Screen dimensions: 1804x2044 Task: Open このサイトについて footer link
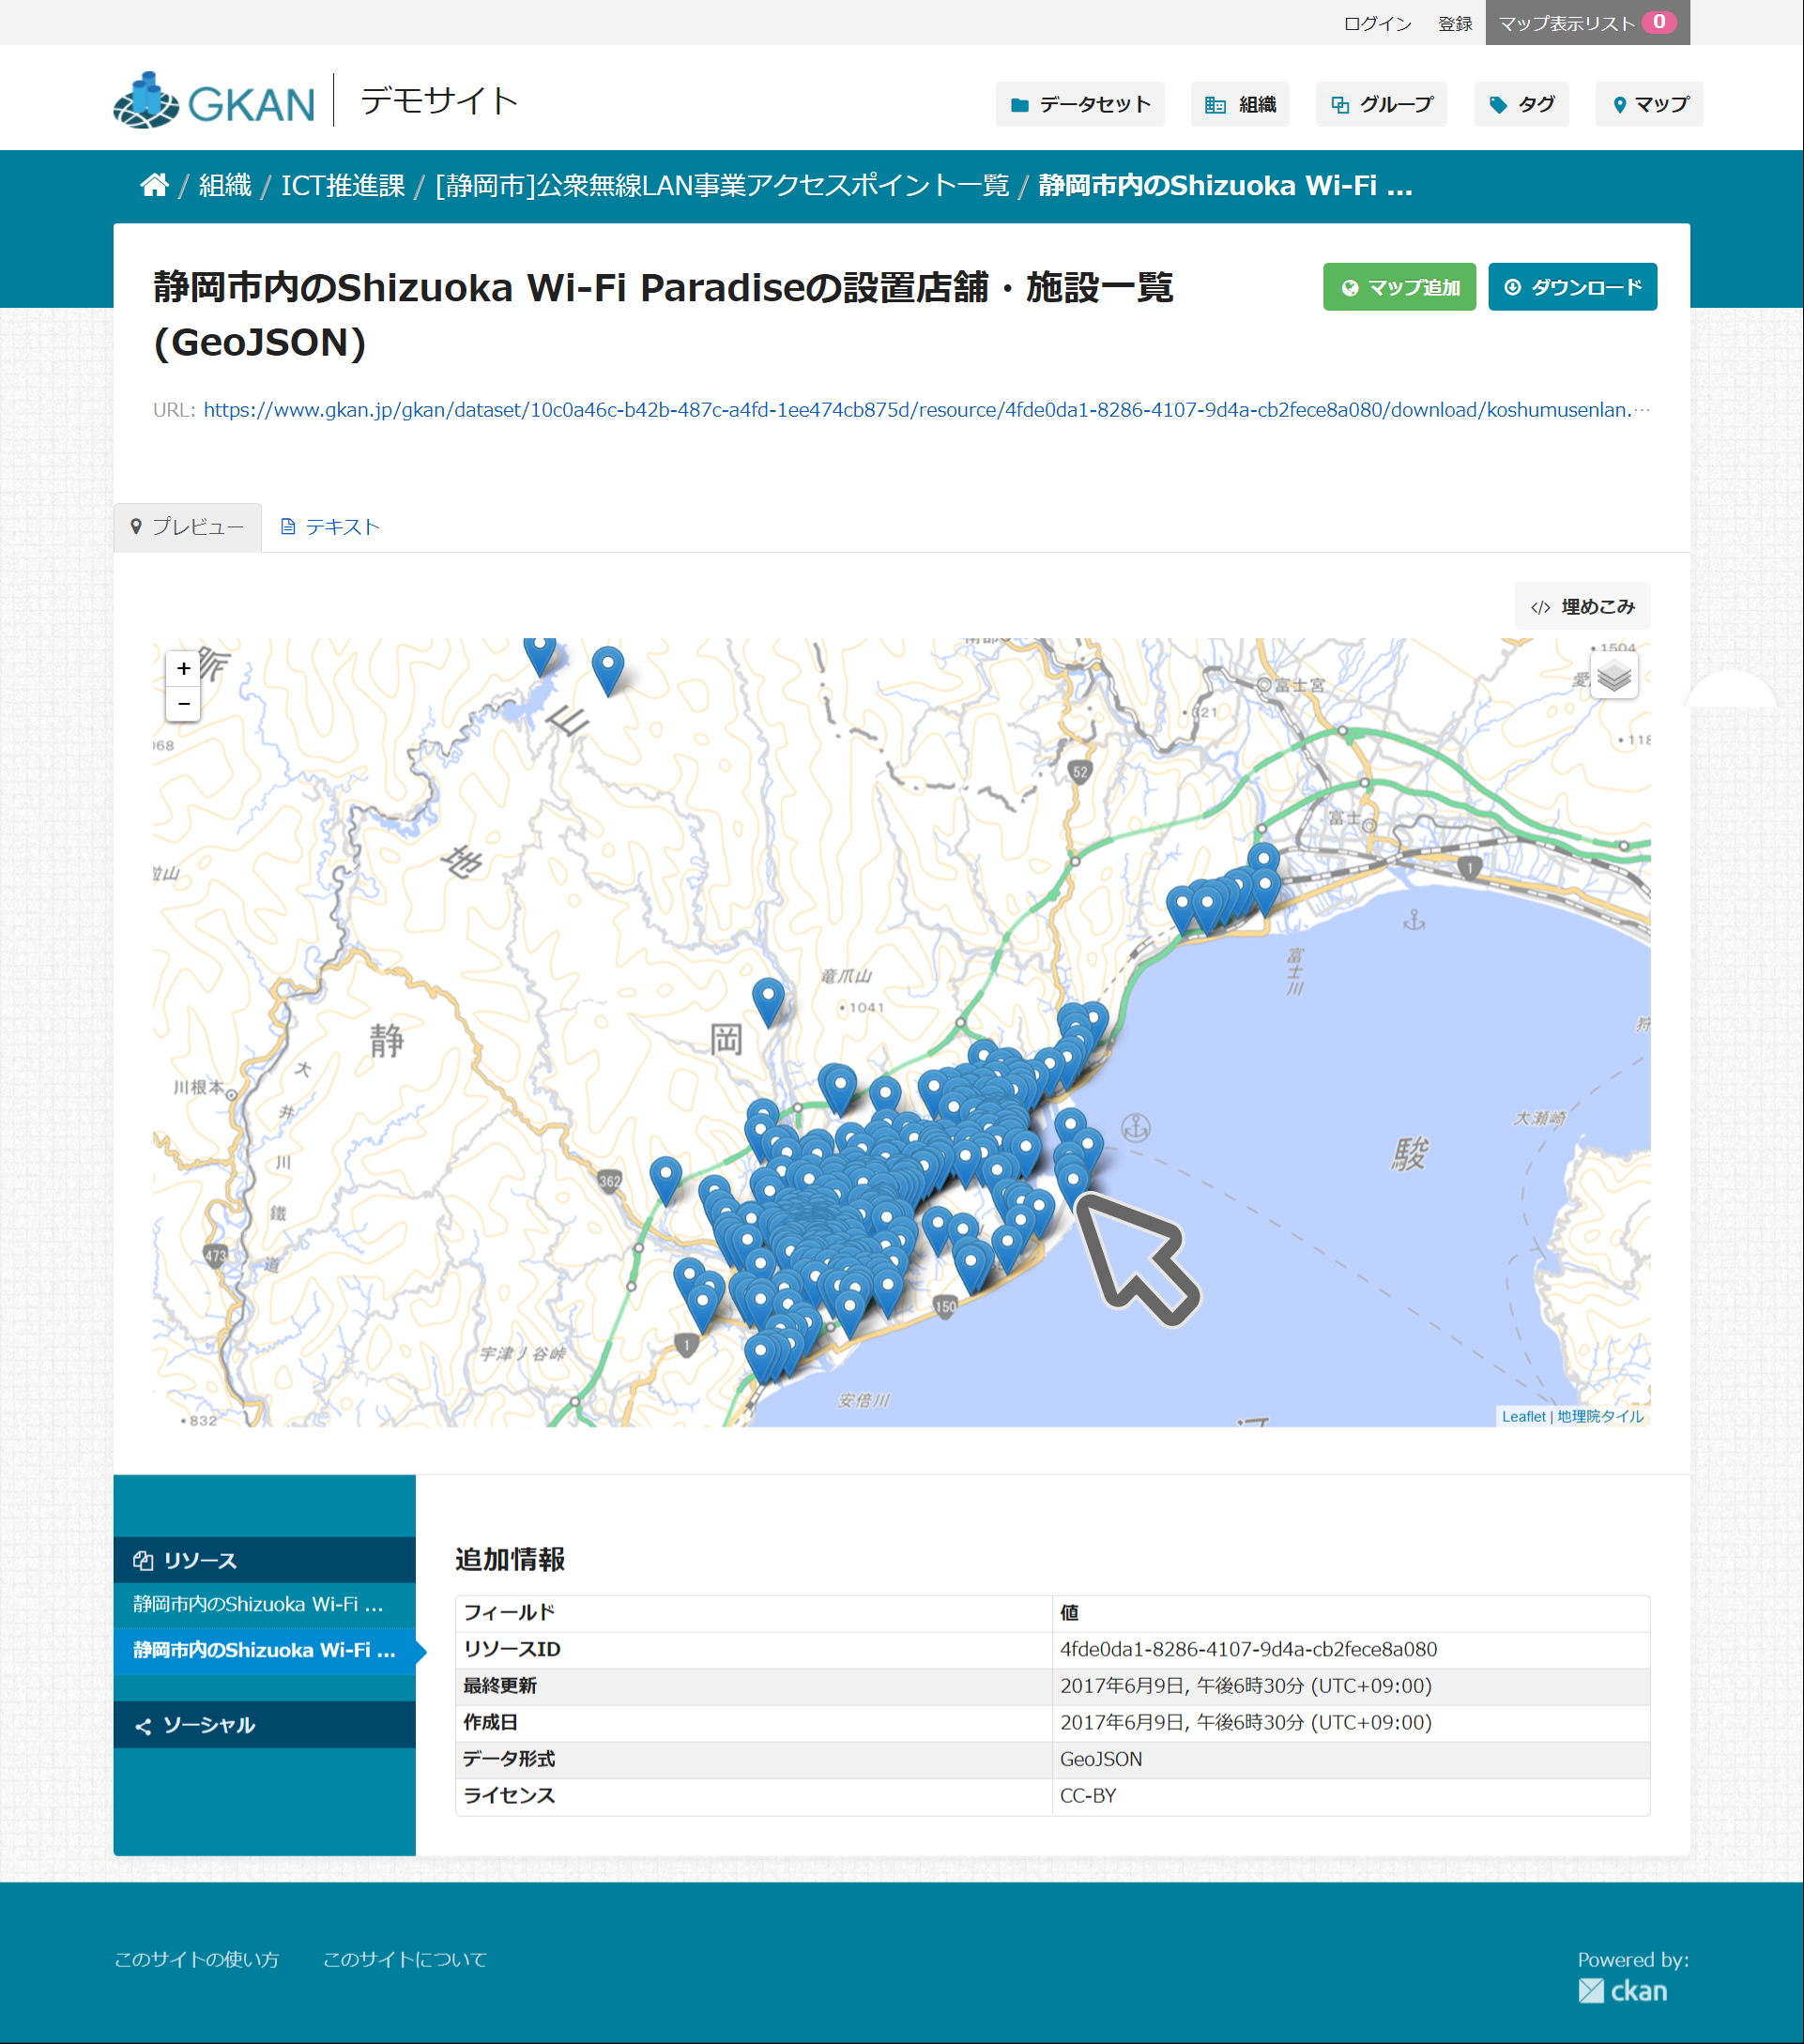click(405, 1959)
